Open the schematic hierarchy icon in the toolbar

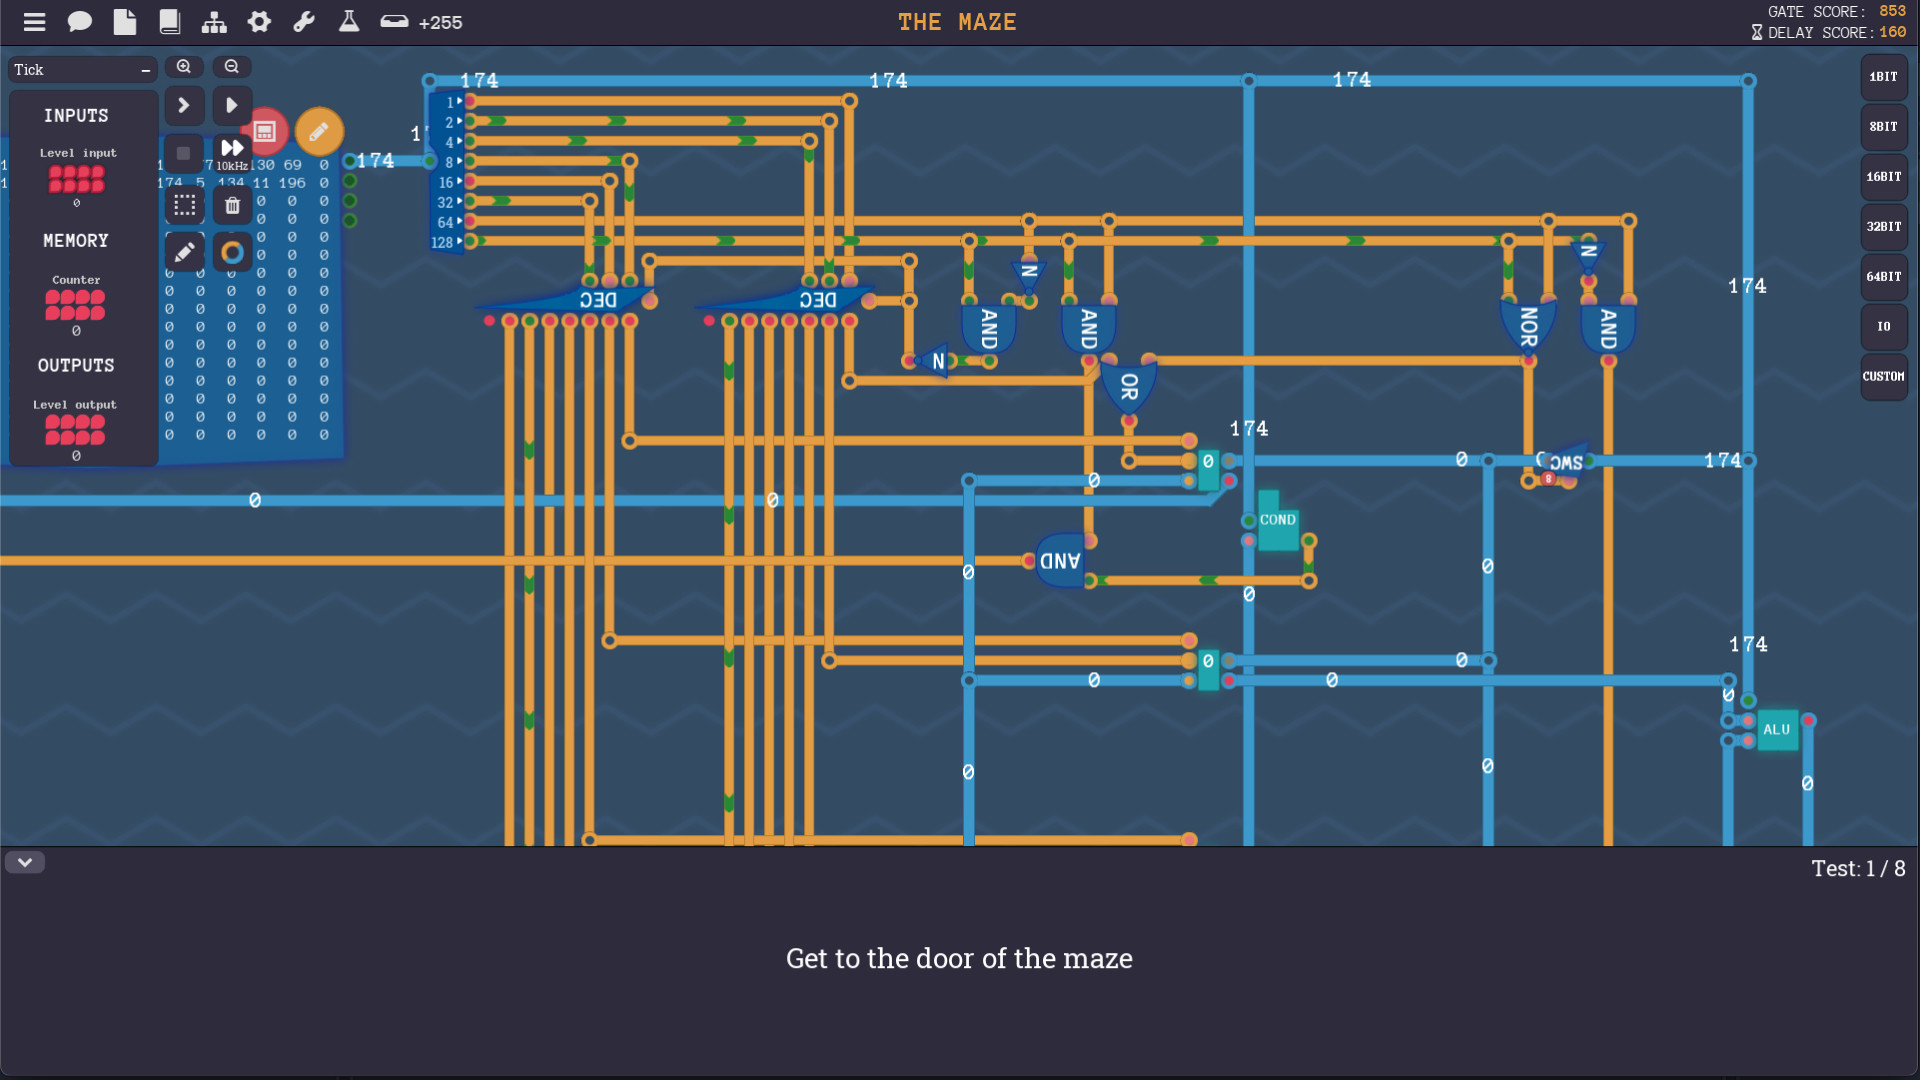click(x=214, y=21)
